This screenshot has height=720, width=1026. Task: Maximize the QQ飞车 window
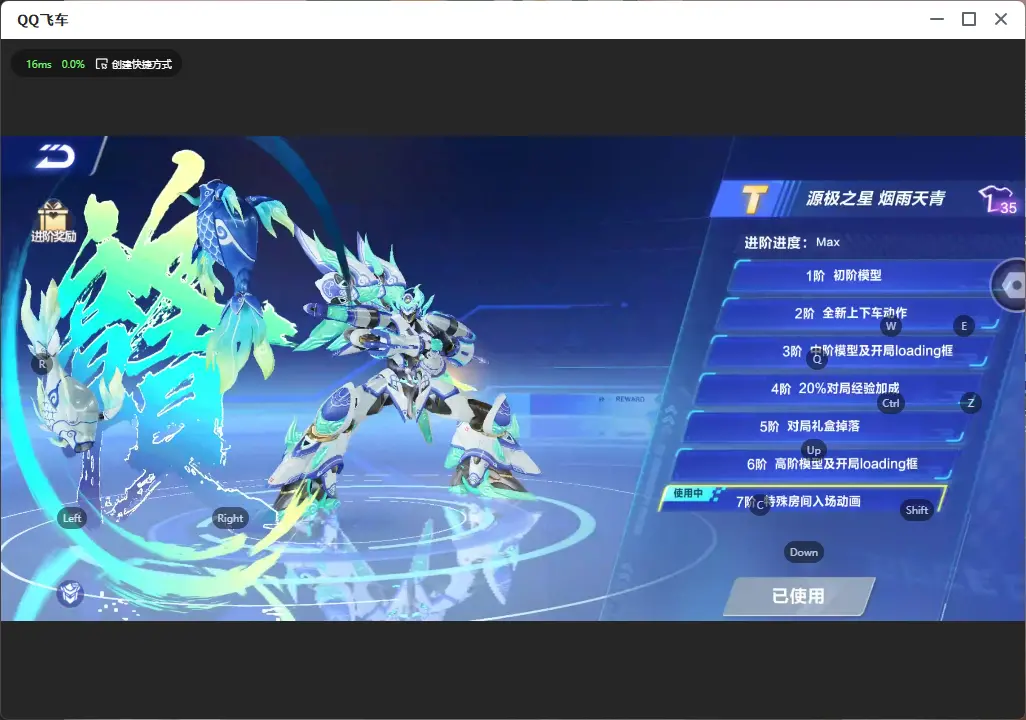tap(969, 20)
